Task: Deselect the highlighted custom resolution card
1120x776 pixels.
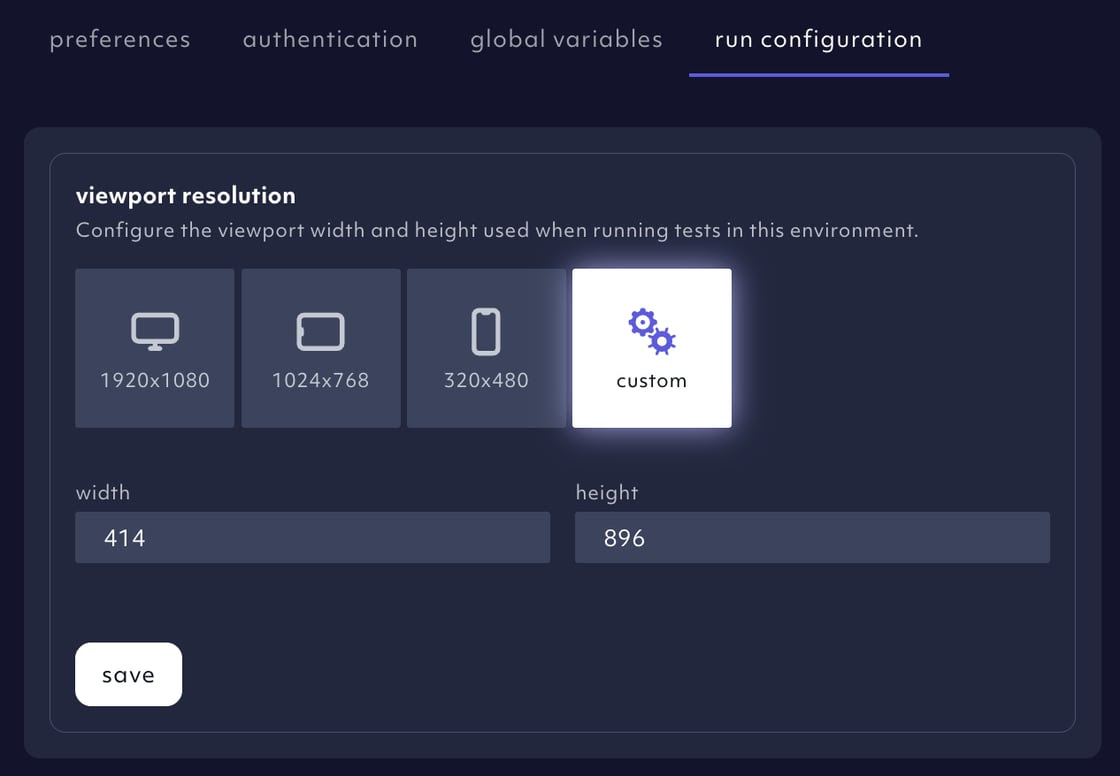Action: click(x=652, y=347)
